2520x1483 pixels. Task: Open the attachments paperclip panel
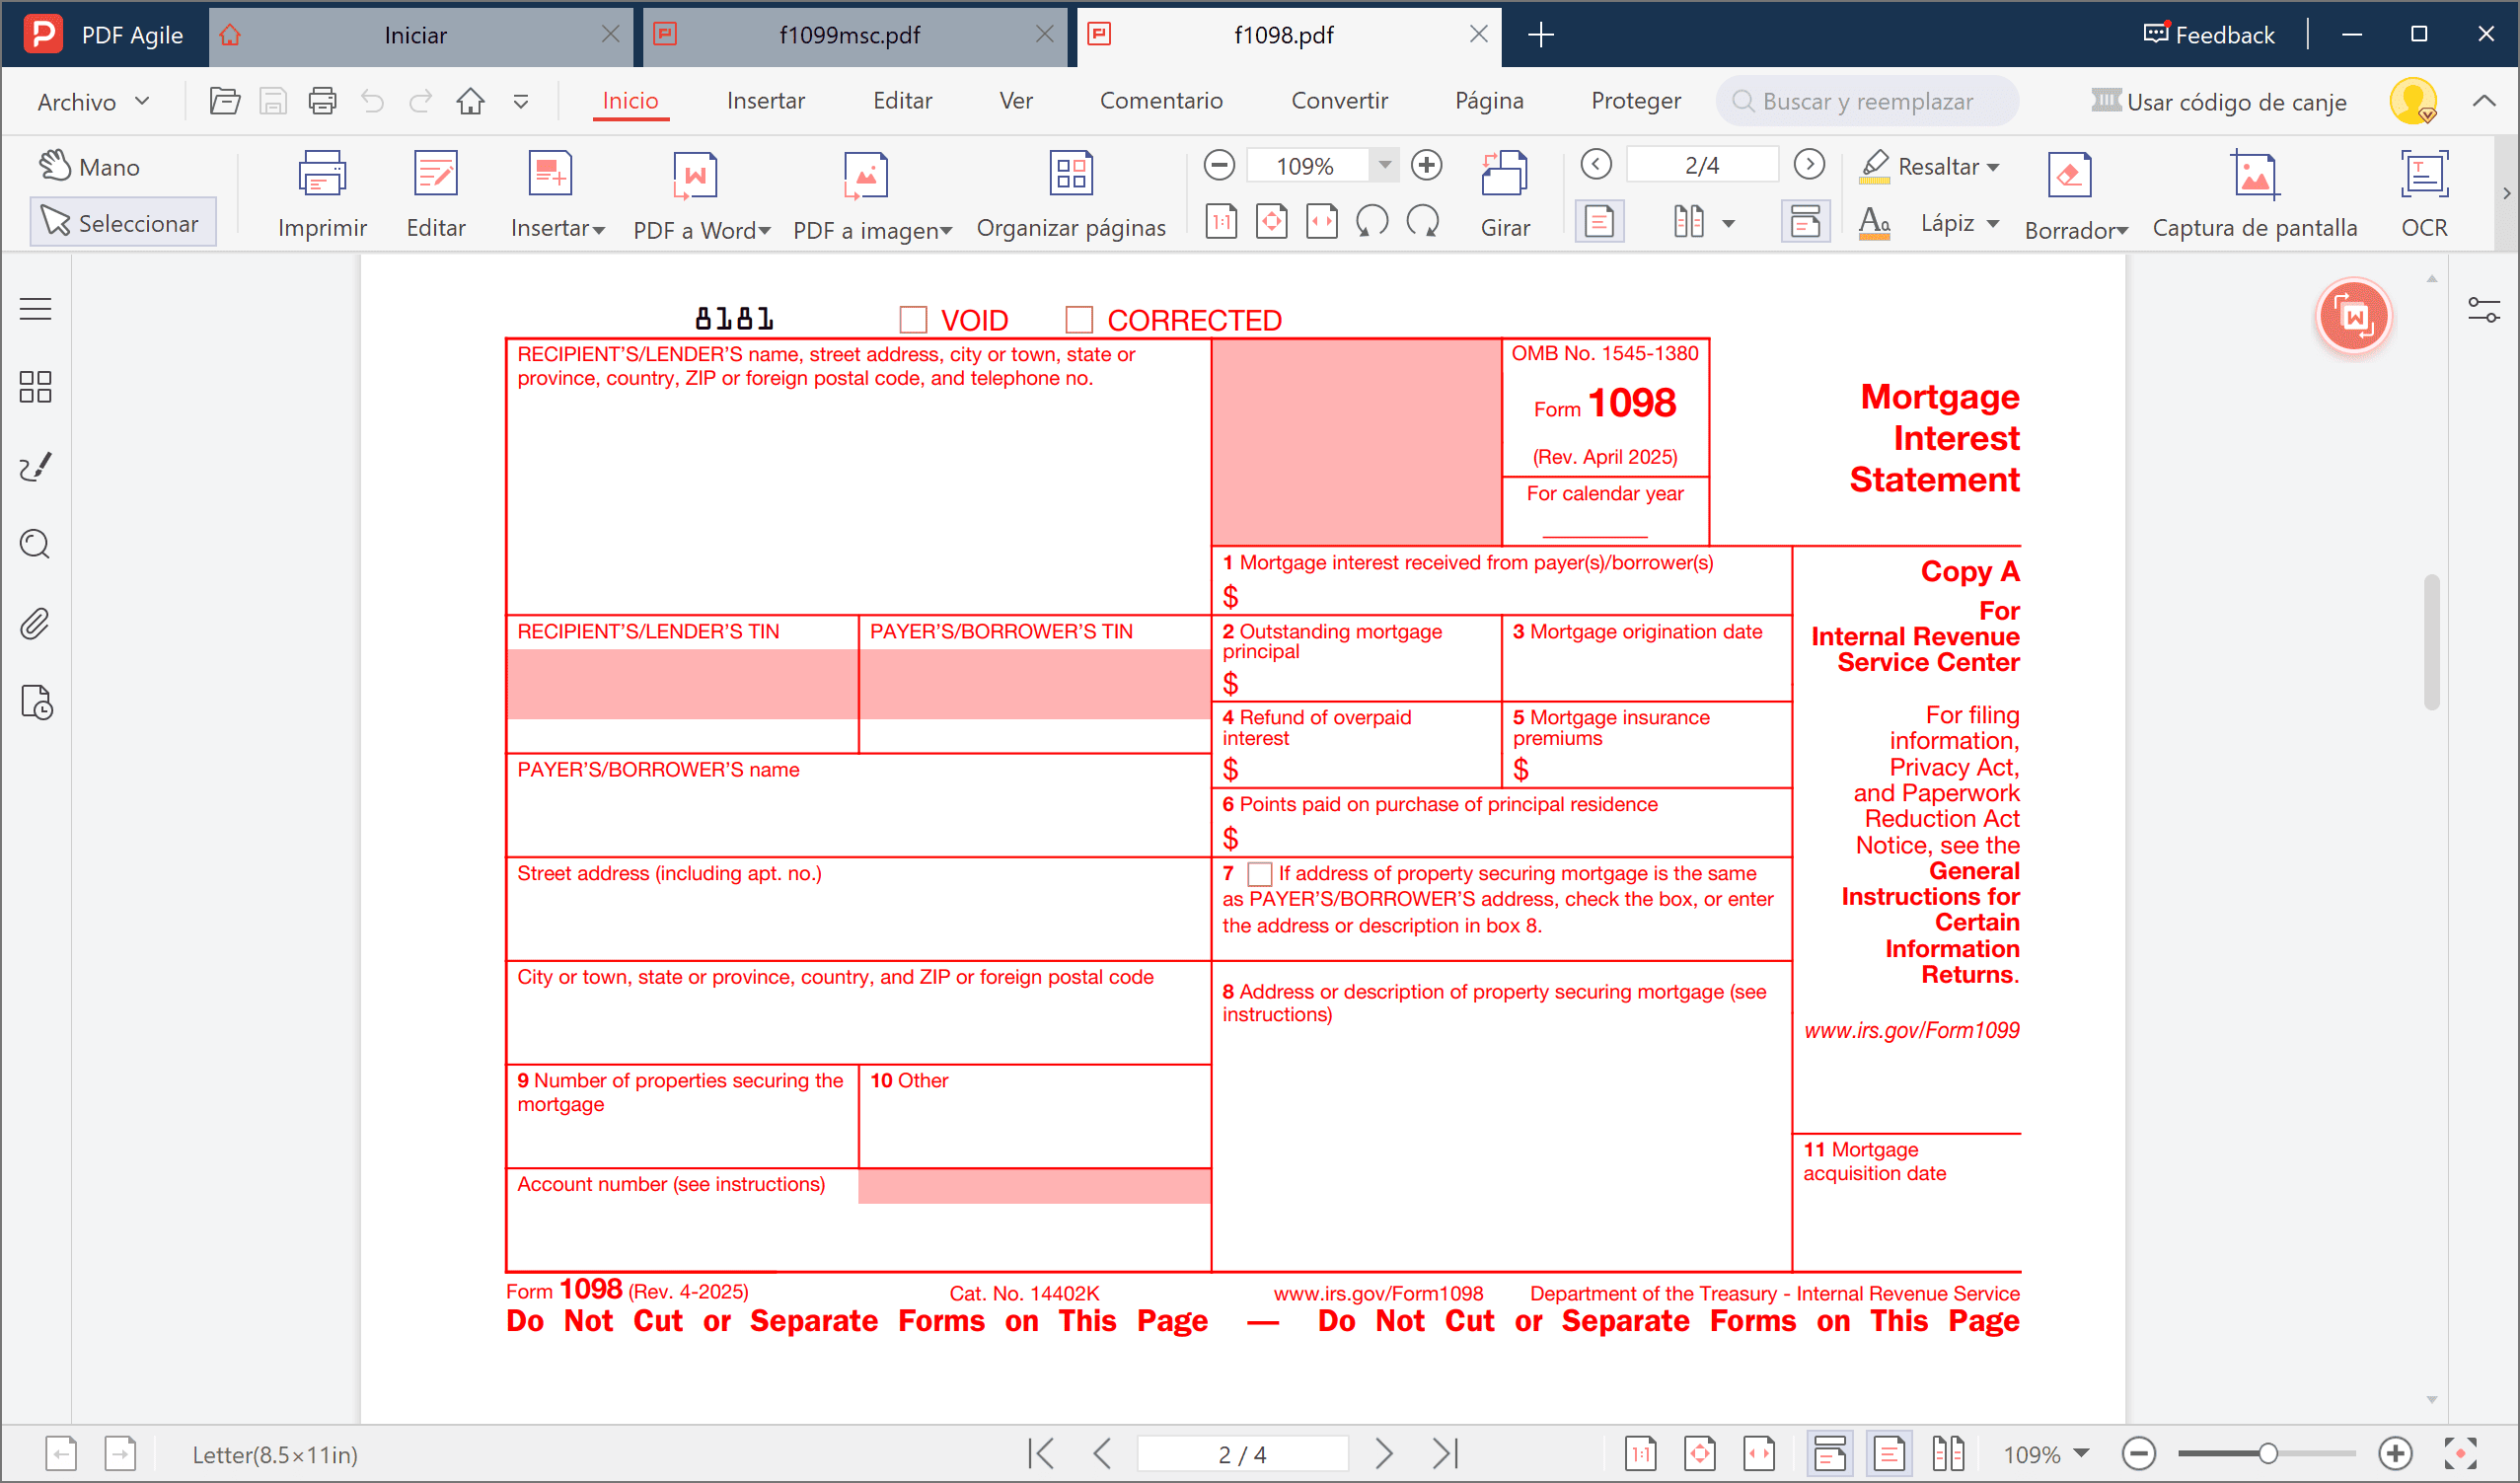coord(35,624)
